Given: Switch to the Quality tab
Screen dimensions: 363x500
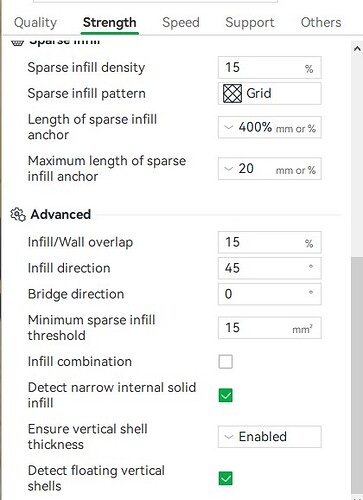Looking at the screenshot, I should (36, 22).
